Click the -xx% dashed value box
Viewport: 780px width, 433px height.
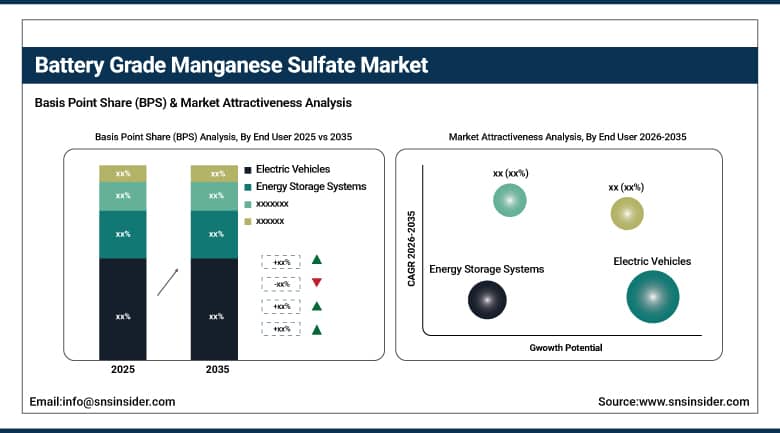pos(281,284)
